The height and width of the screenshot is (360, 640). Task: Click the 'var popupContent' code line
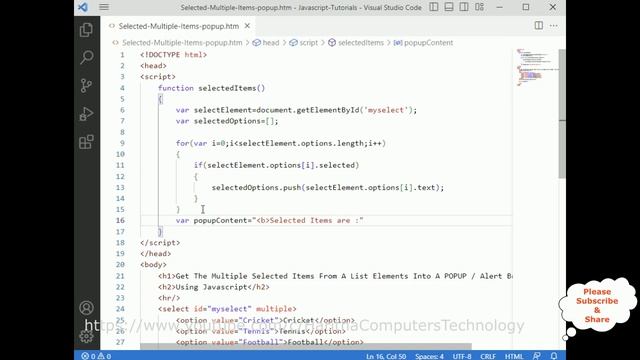[269, 220]
